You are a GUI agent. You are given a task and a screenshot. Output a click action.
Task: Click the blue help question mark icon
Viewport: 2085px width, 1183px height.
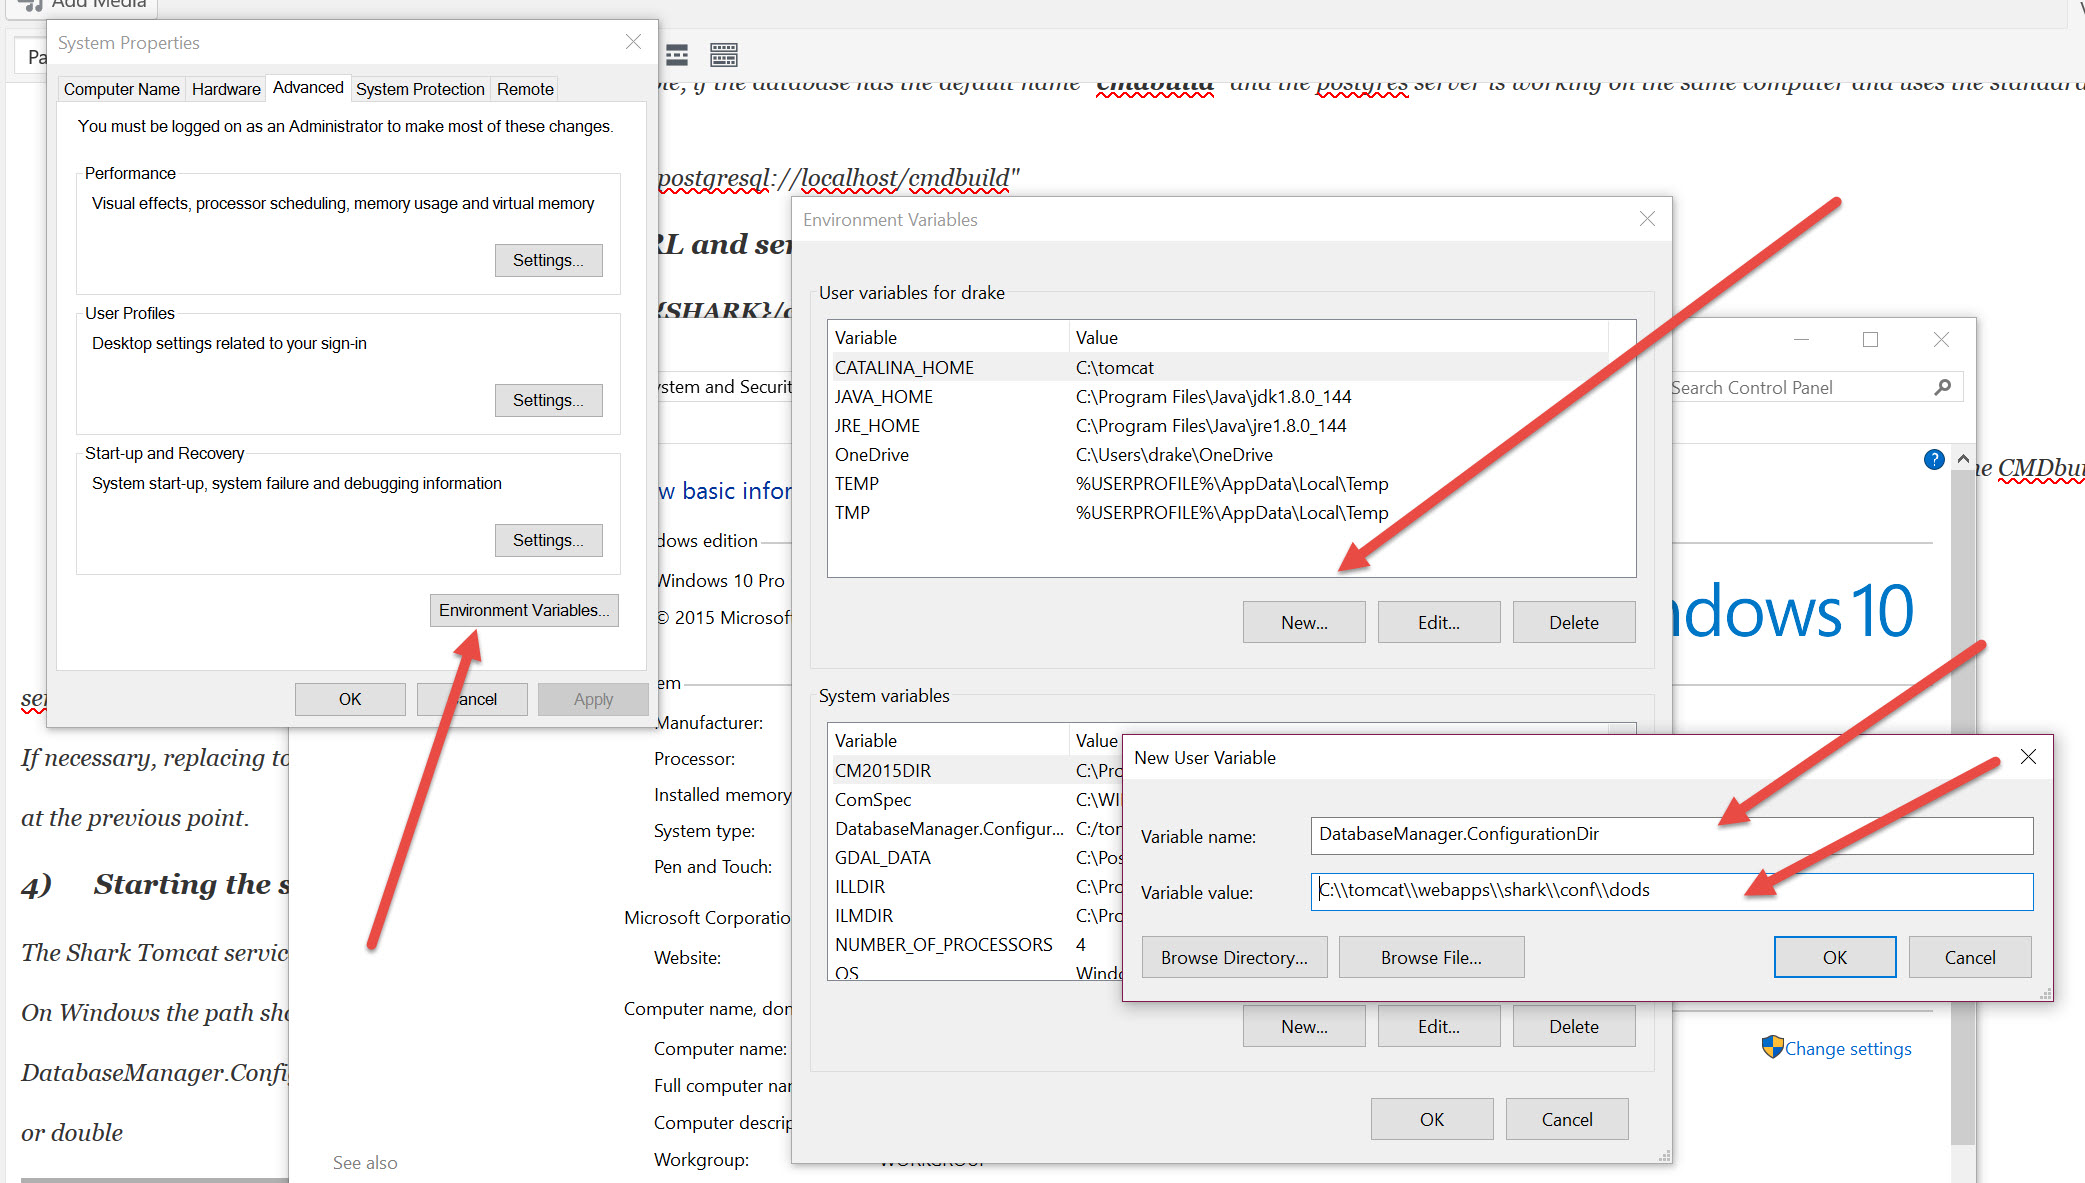tap(1934, 459)
